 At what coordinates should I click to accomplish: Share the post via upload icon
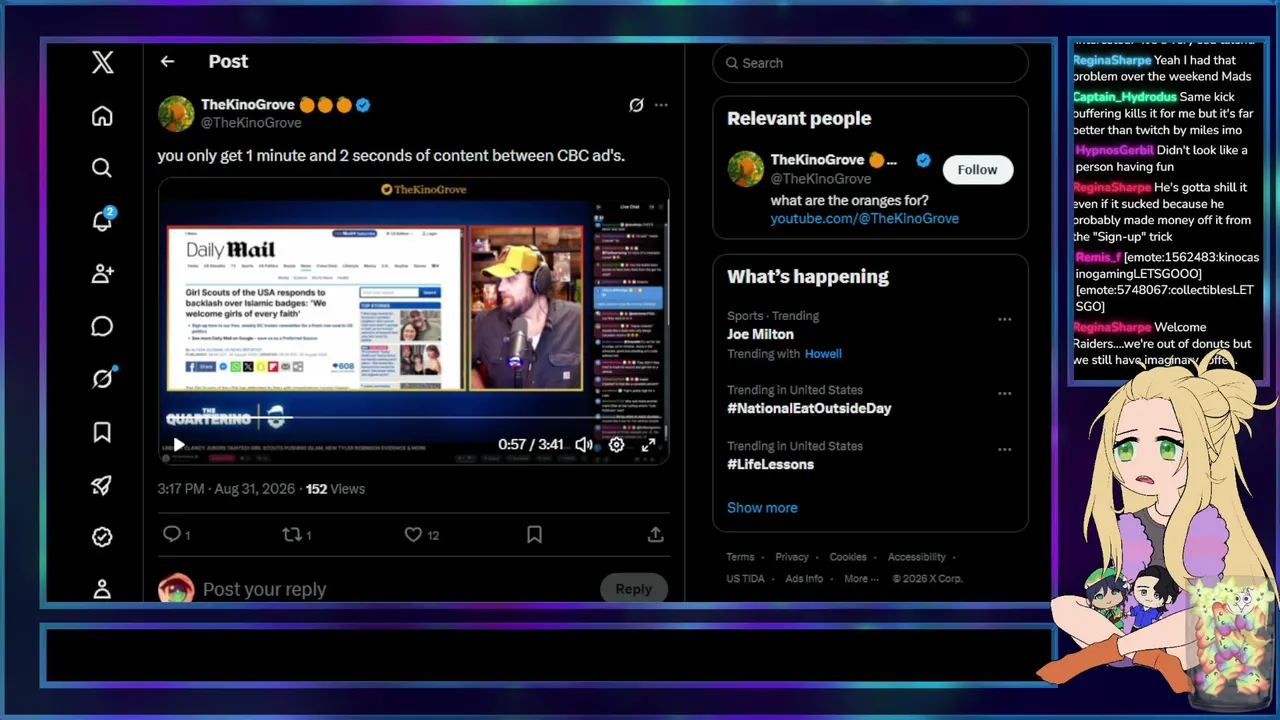656,535
